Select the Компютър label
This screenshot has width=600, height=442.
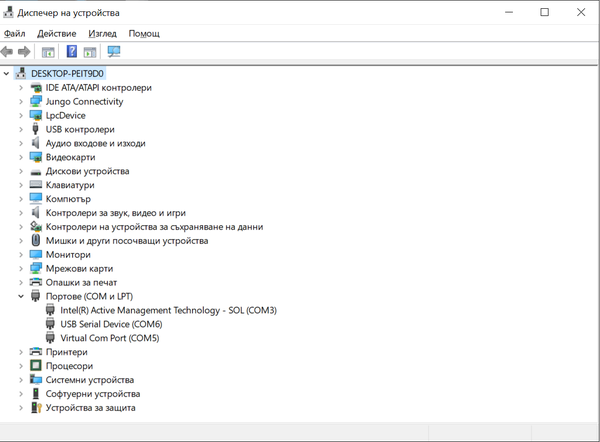coord(68,199)
